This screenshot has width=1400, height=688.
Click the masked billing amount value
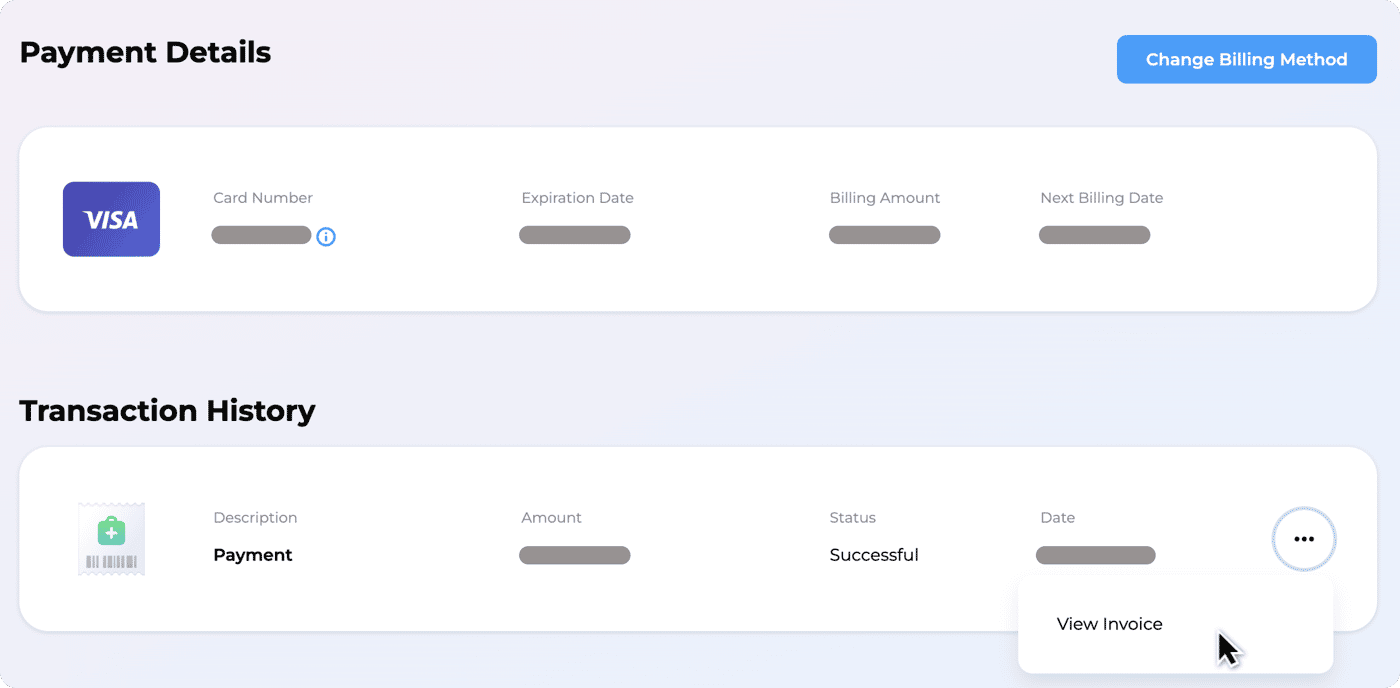884,235
